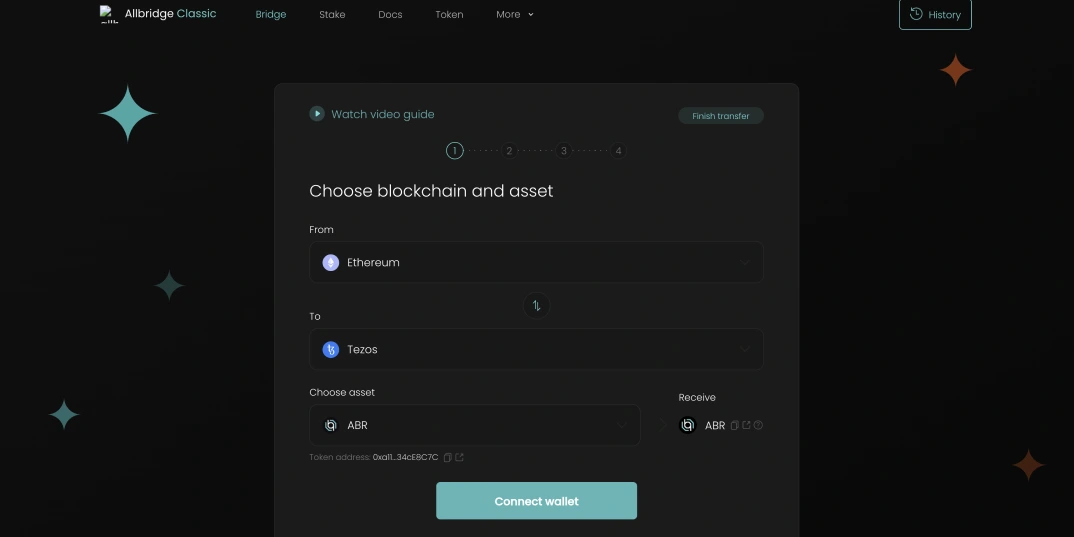This screenshot has height=537, width=1074.
Task: Jump to step 3 in progress indicator
Action: pyautogui.click(x=564, y=151)
